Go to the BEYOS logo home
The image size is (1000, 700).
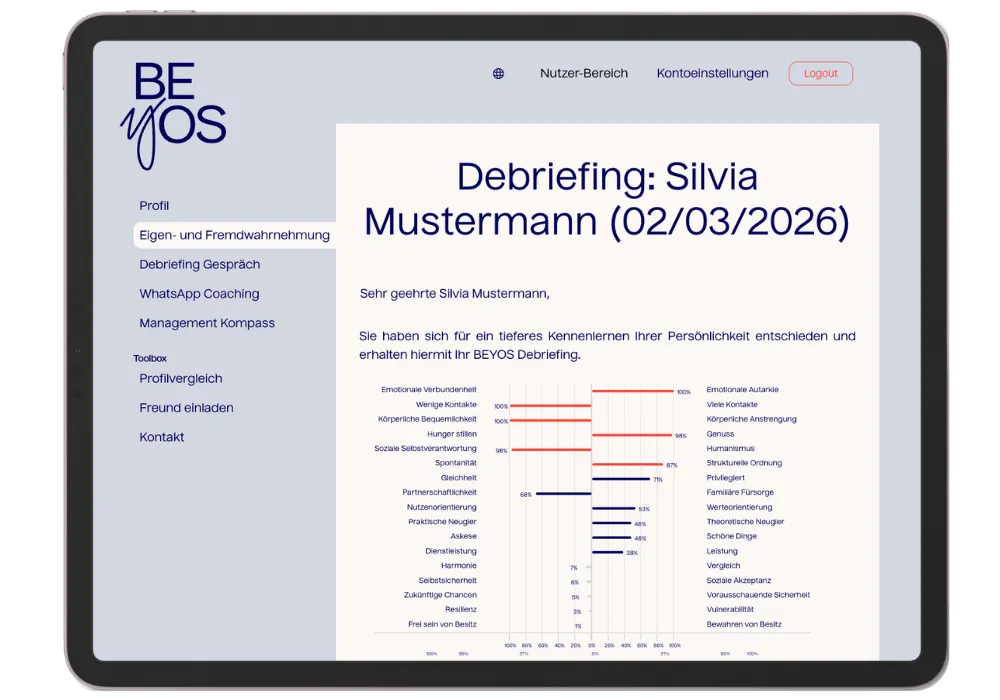coord(173,115)
